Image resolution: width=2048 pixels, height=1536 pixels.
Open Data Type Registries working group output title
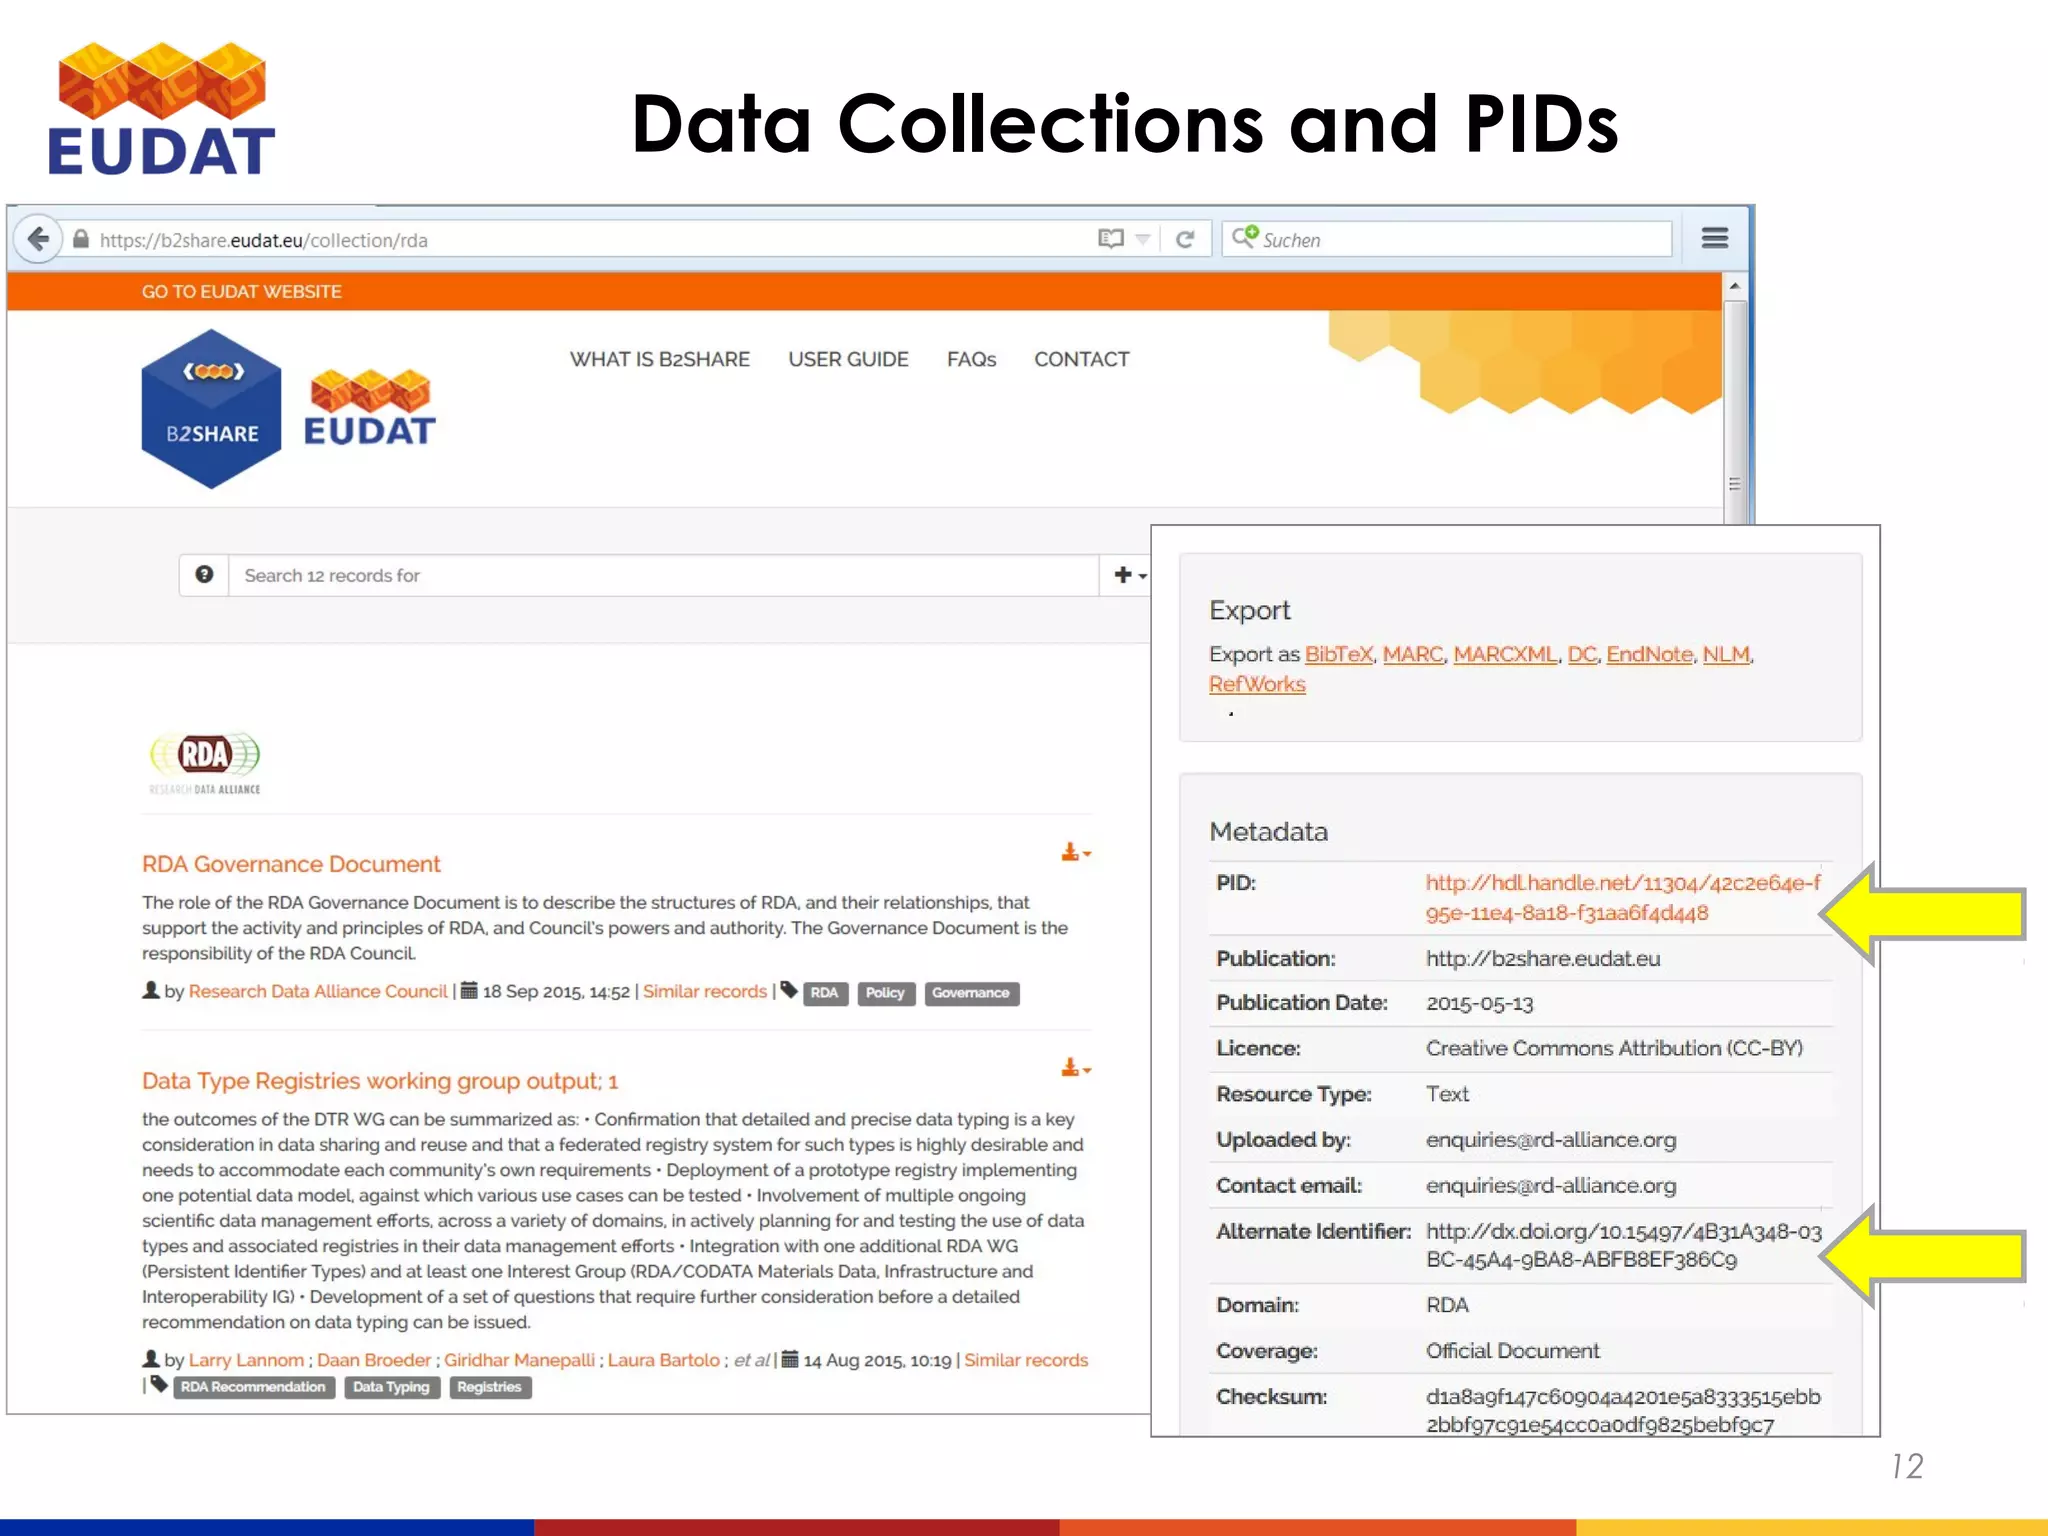point(380,1081)
